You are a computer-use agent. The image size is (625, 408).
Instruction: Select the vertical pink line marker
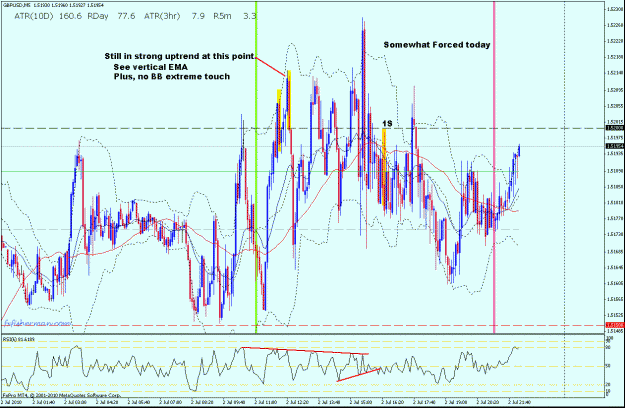pyautogui.click(x=494, y=167)
